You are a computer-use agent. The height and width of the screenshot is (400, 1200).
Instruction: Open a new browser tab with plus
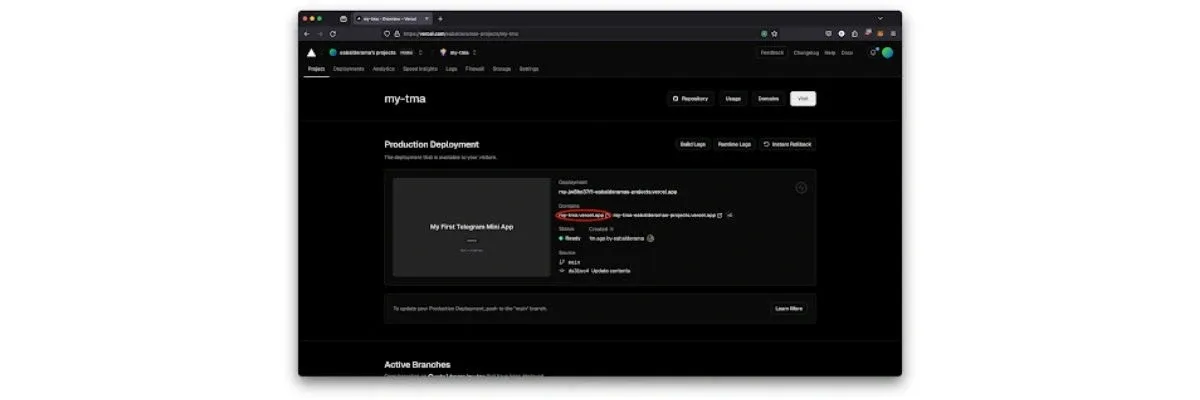point(440,18)
